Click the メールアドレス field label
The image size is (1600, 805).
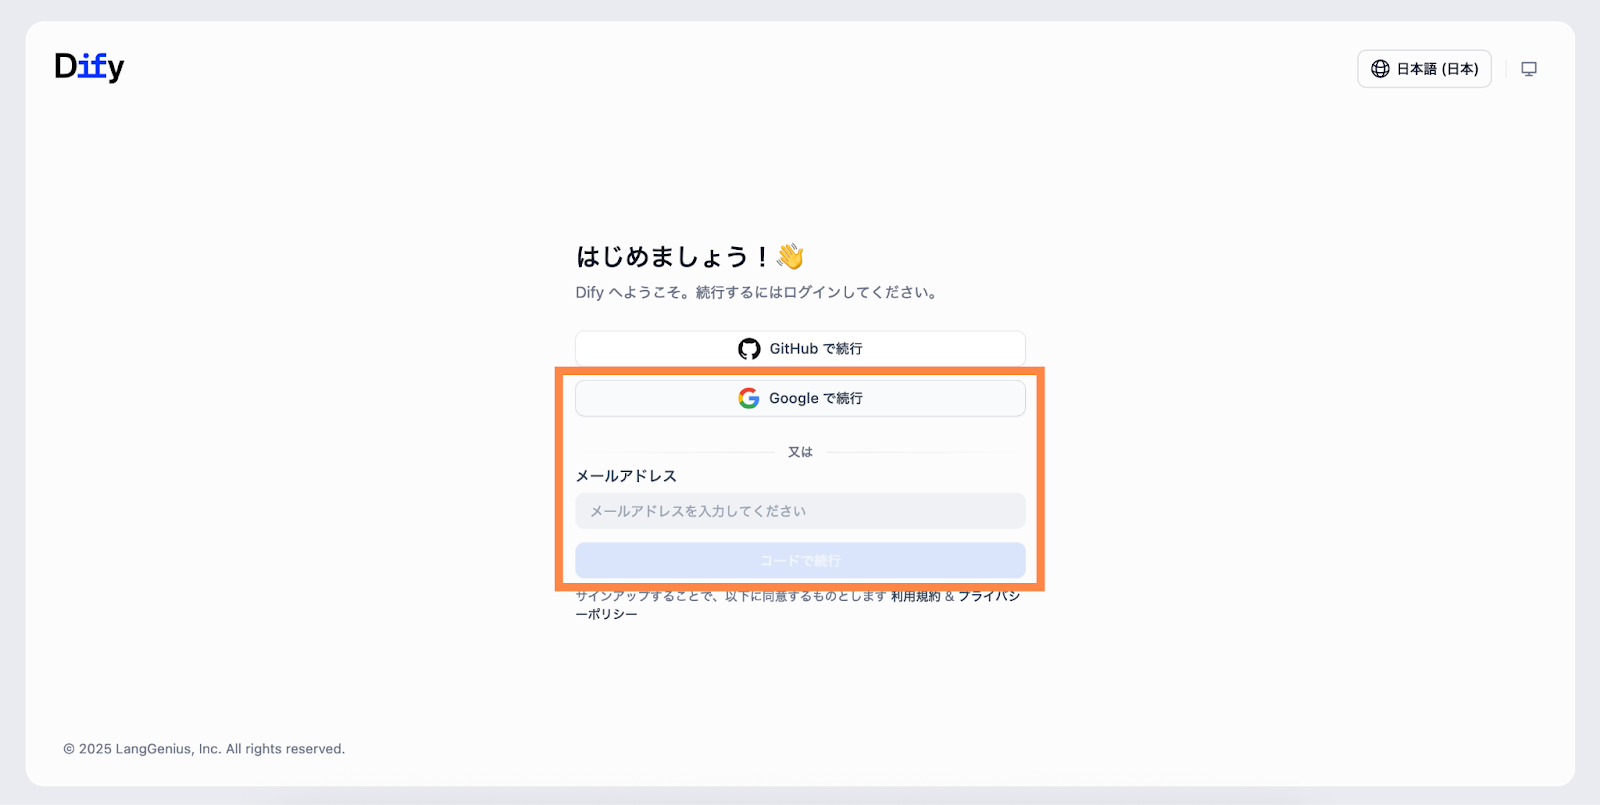[x=626, y=476]
